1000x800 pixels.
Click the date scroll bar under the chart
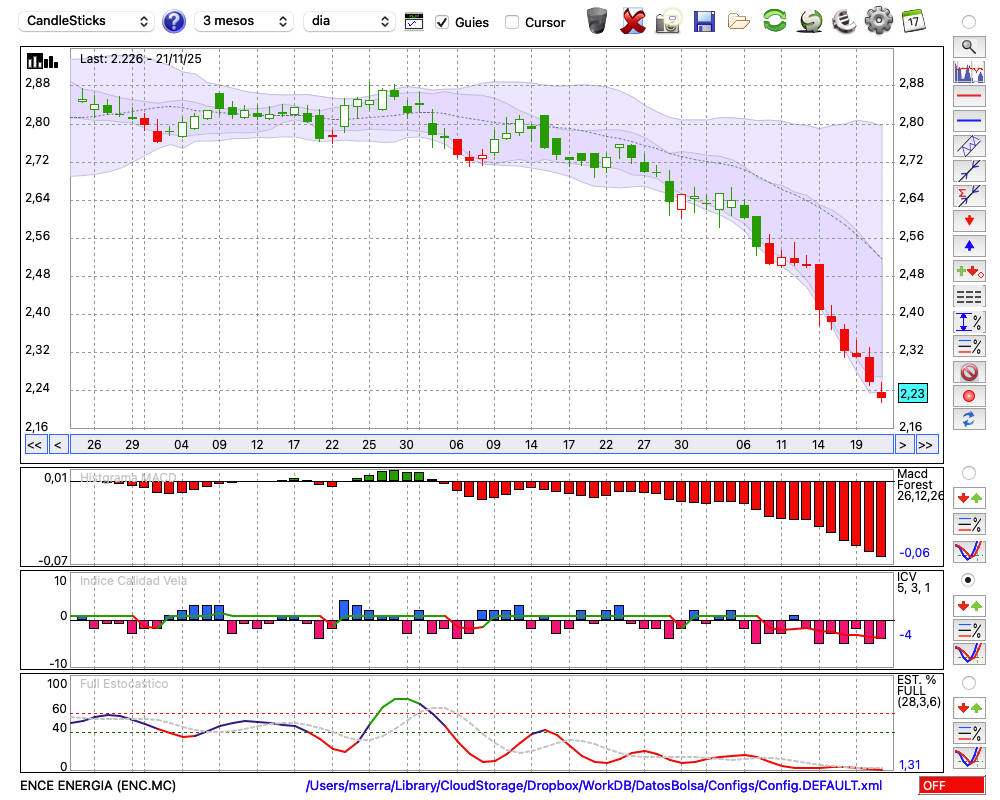[480, 445]
